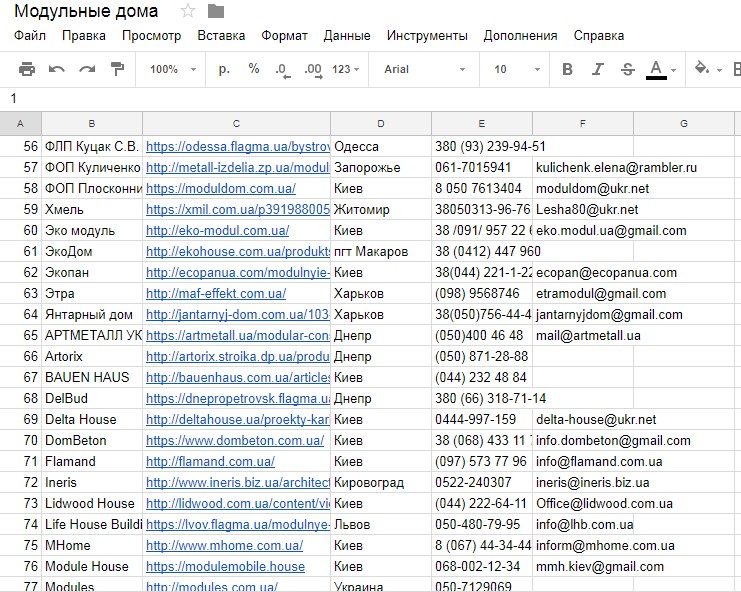Open link maf-effekt.com.ua

[x=216, y=293]
